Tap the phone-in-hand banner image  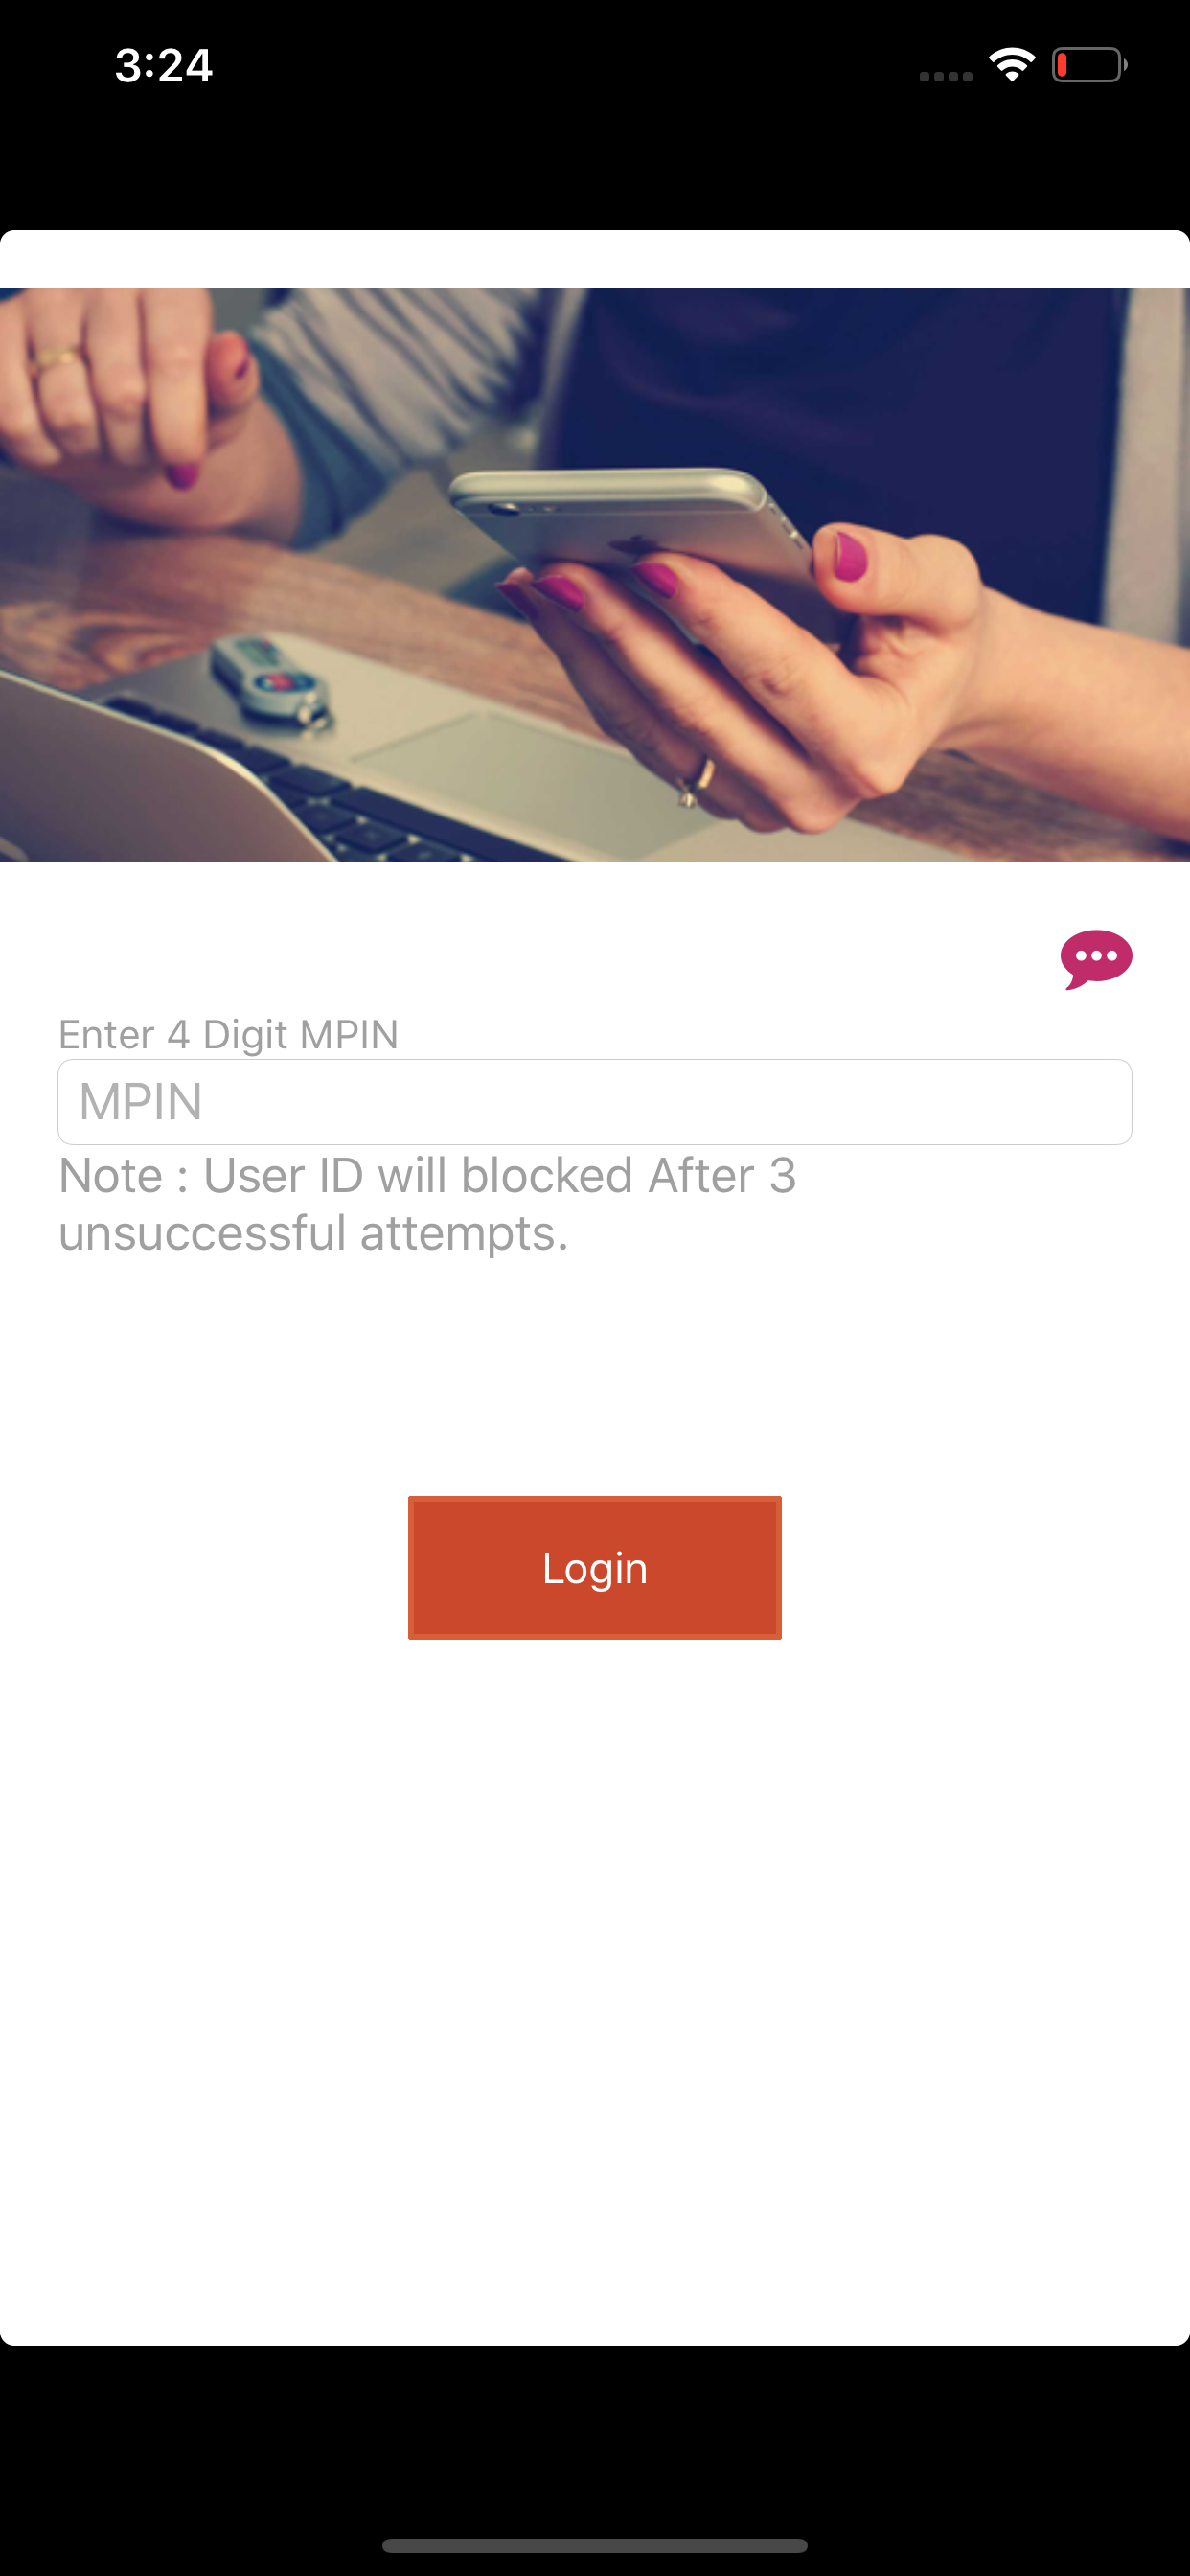[595, 575]
